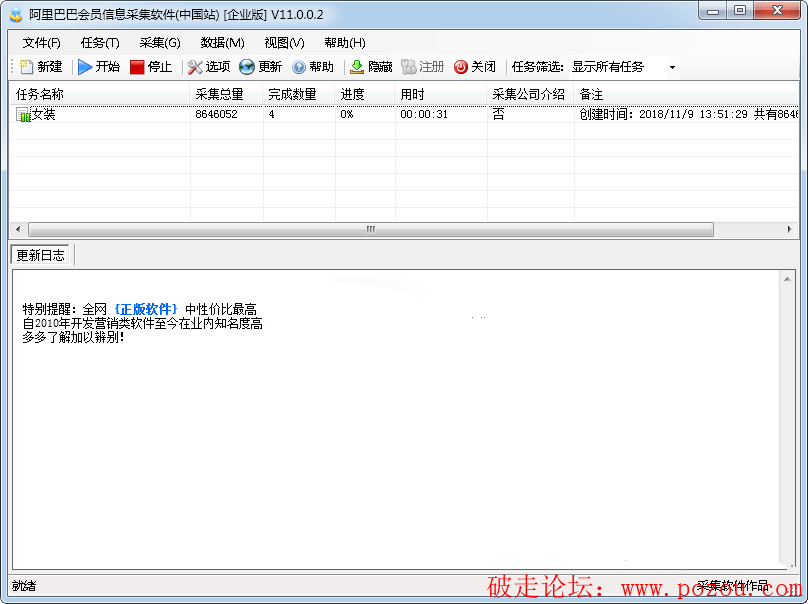Open the 文件(F) menu
808x604 pixels.
(x=41, y=43)
